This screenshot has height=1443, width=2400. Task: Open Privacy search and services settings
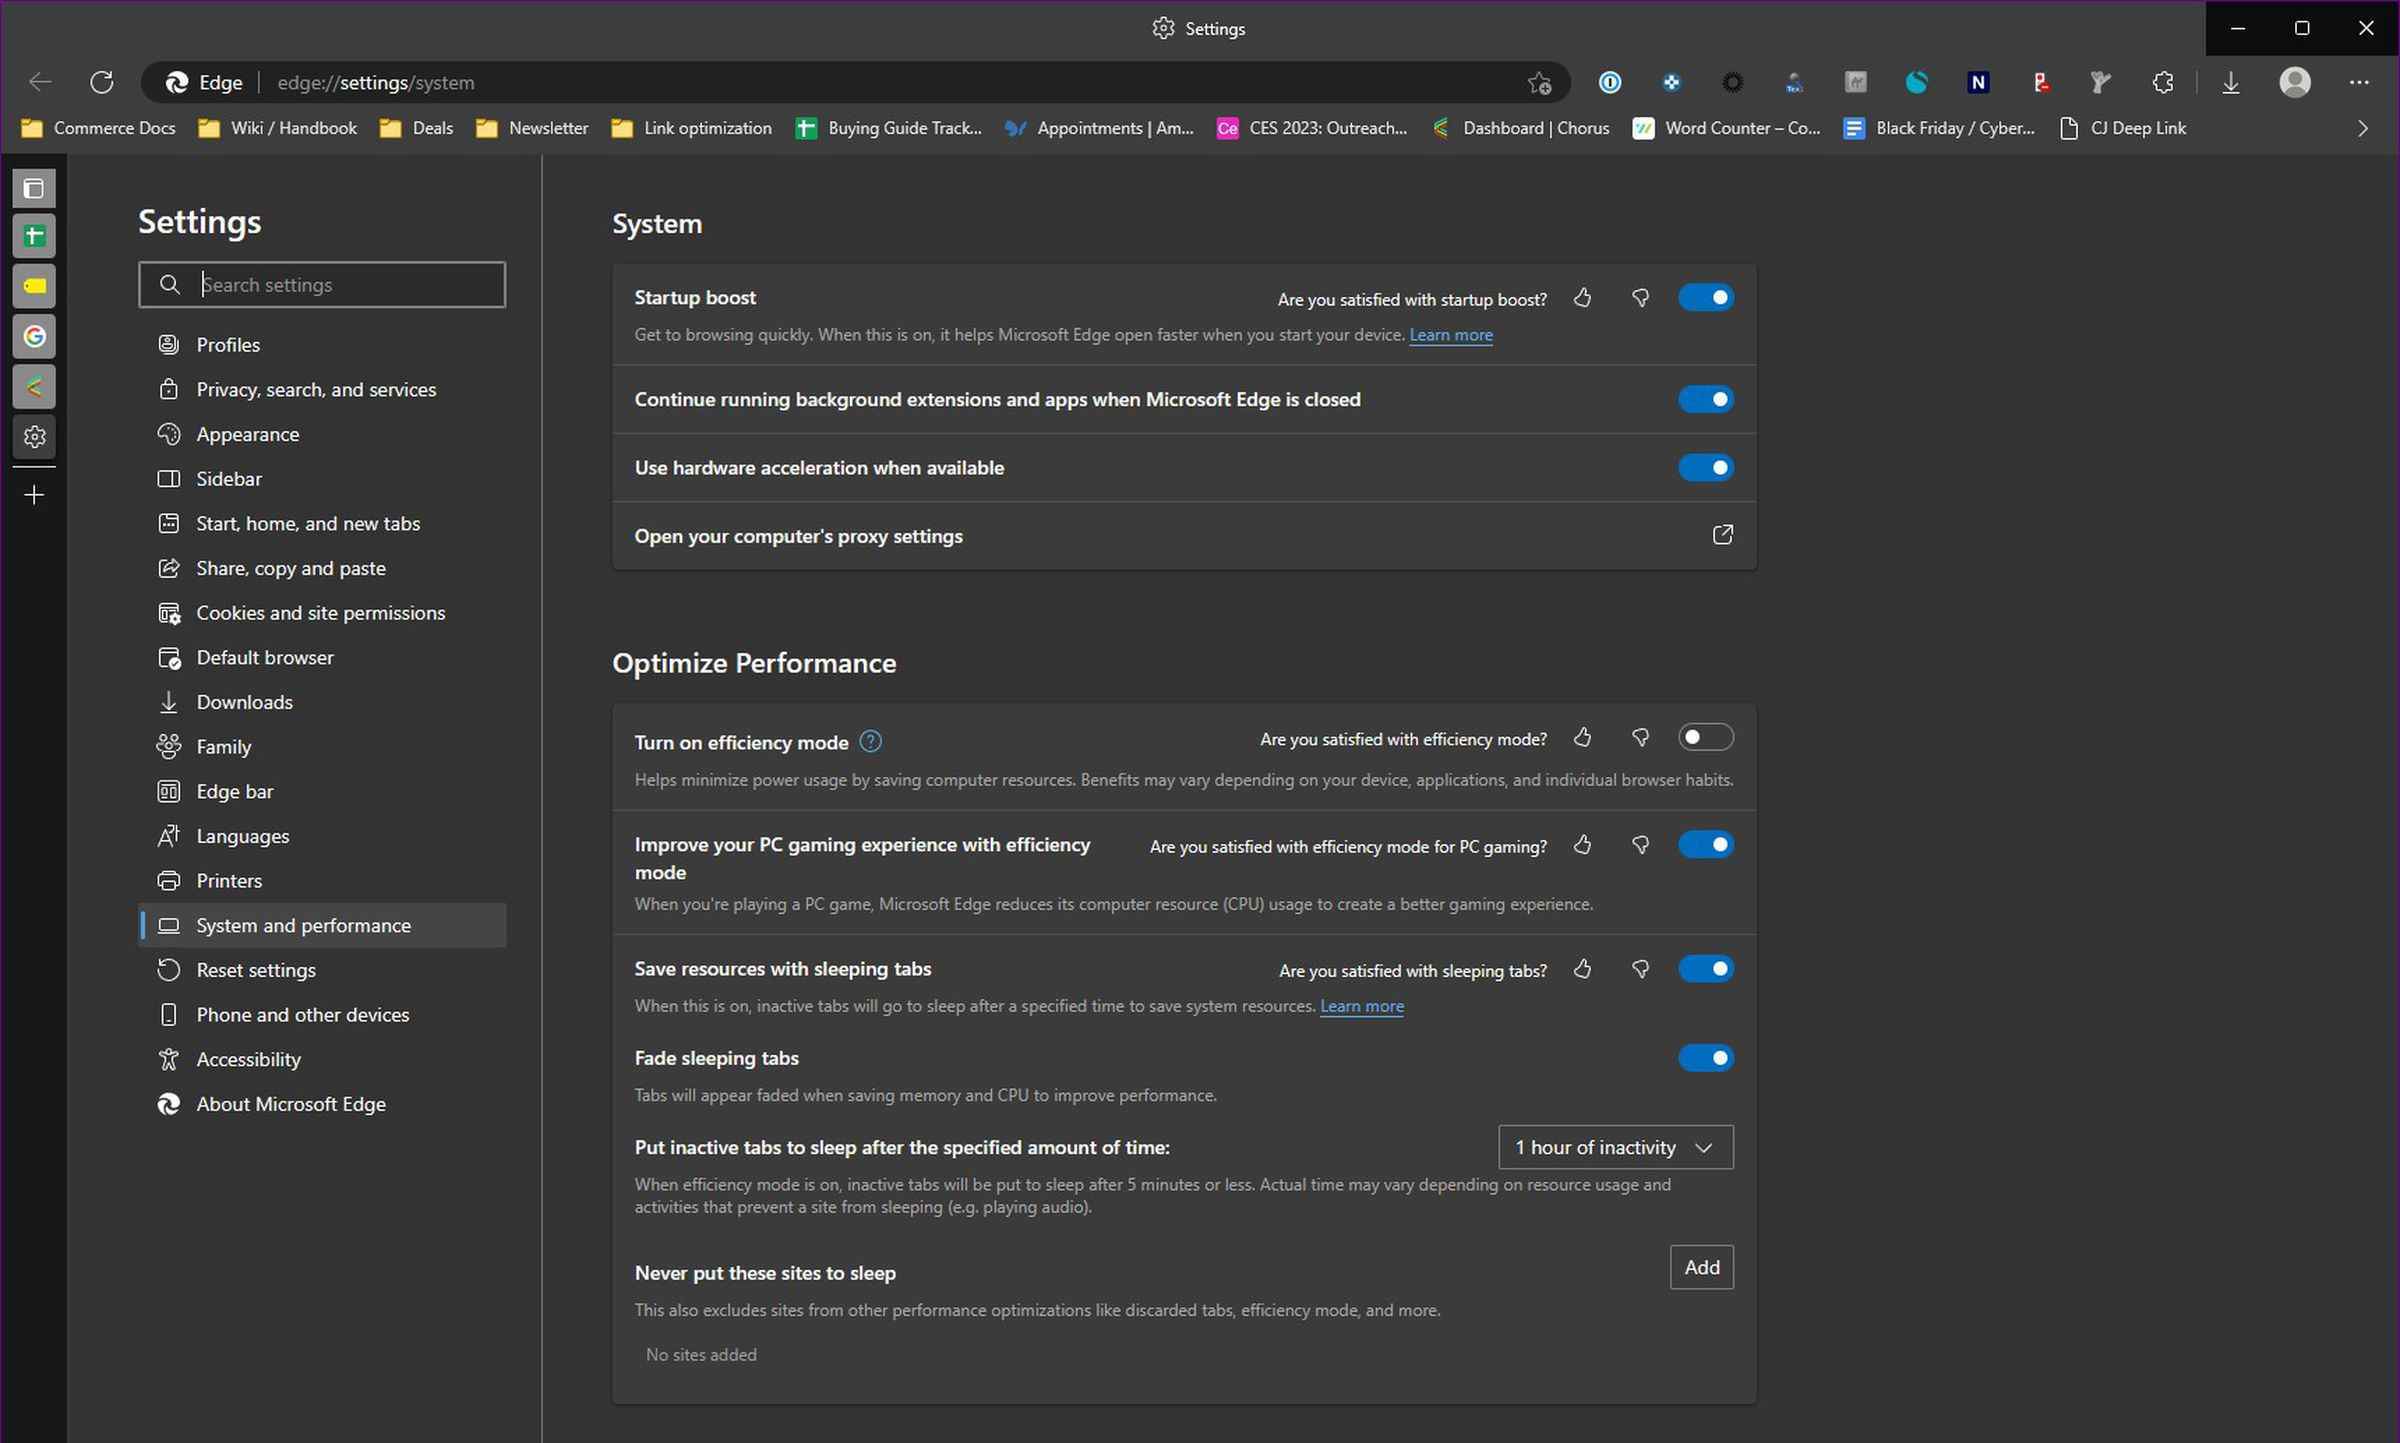(x=315, y=387)
